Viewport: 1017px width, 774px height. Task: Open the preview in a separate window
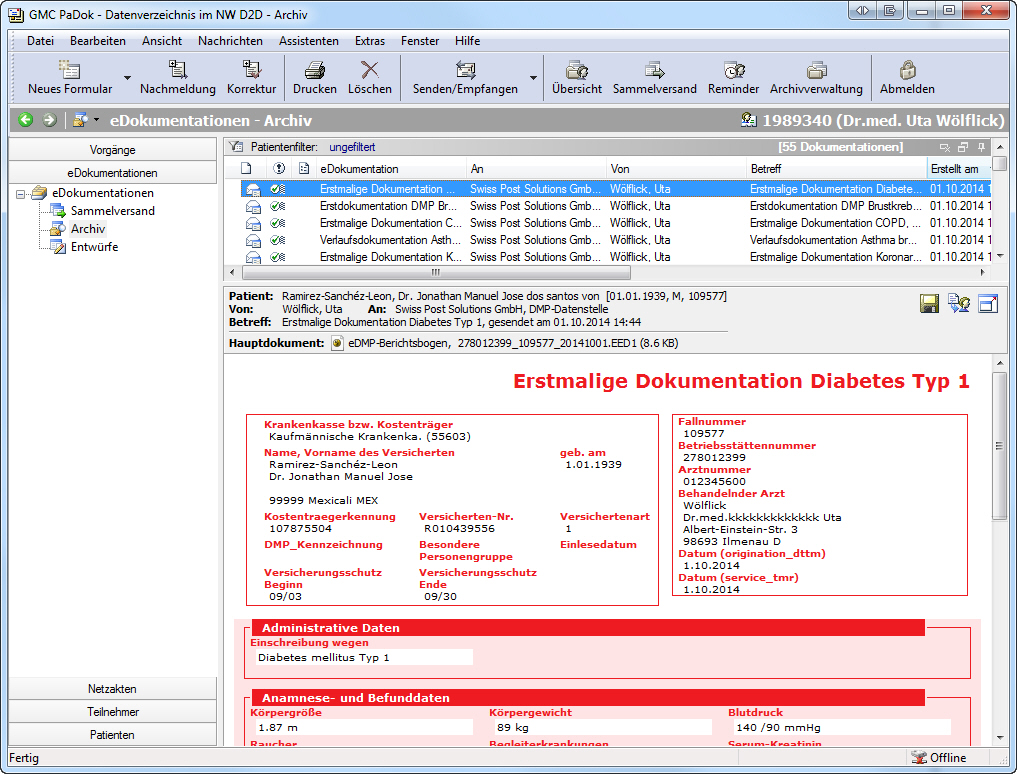988,304
